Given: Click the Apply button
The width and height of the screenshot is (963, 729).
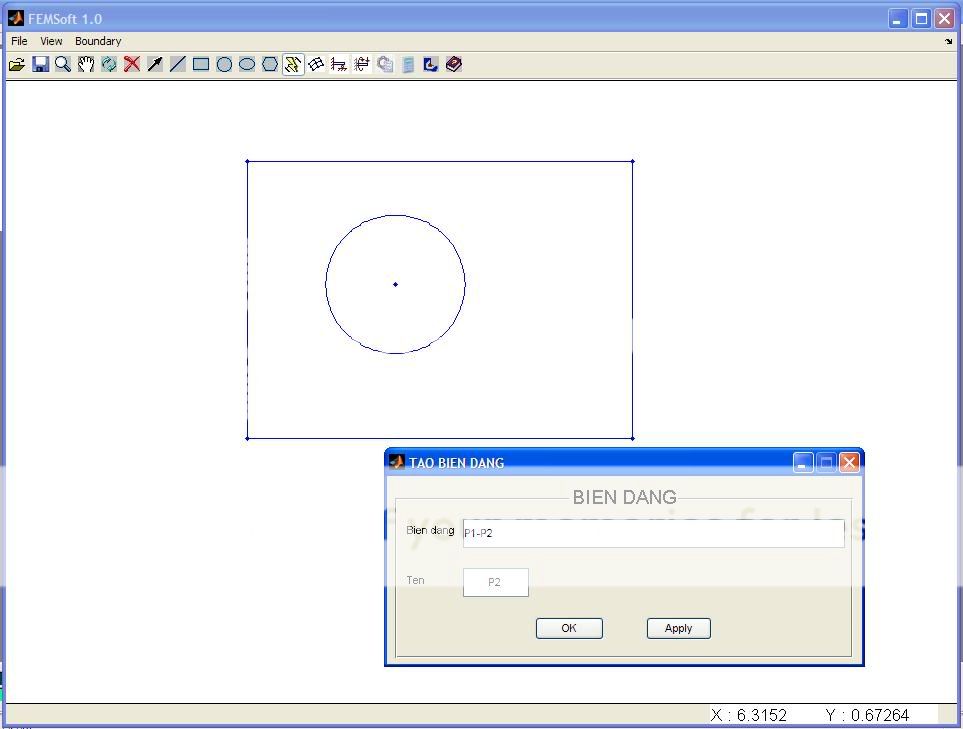Looking at the screenshot, I should coord(678,628).
